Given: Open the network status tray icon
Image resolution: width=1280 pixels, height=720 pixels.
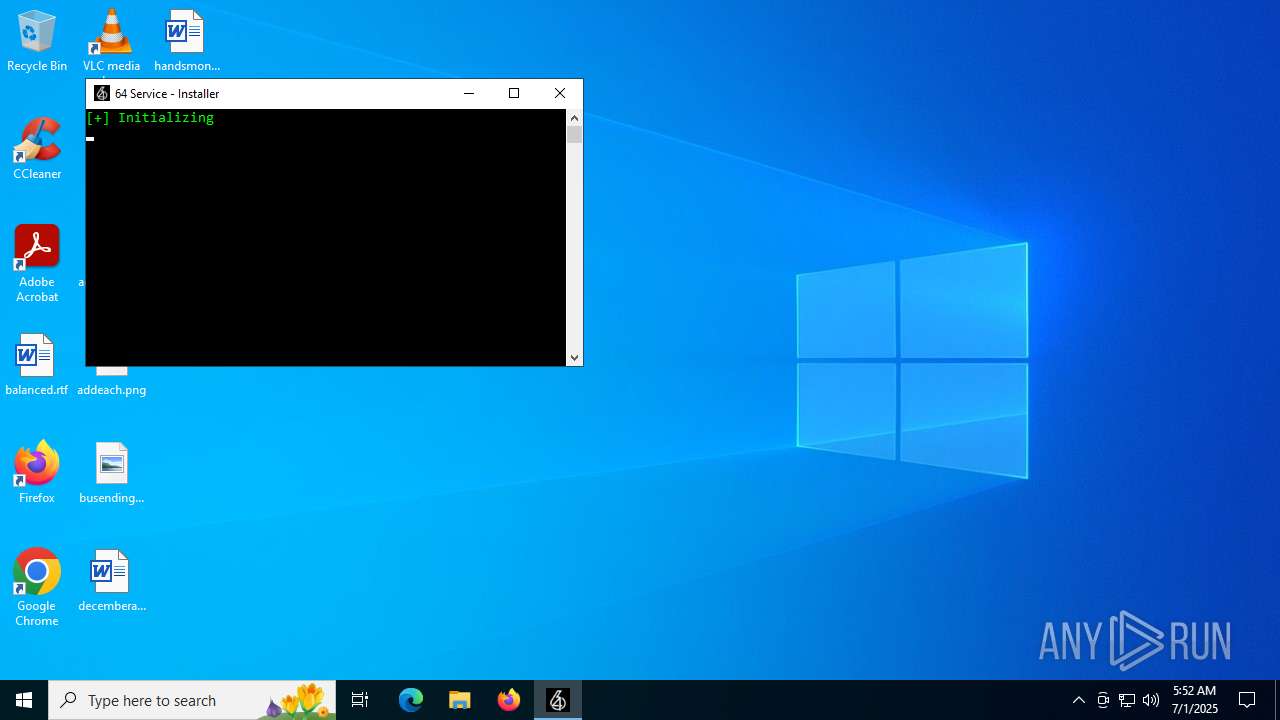Looking at the screenshot, I should click(x=1127, y=700).
